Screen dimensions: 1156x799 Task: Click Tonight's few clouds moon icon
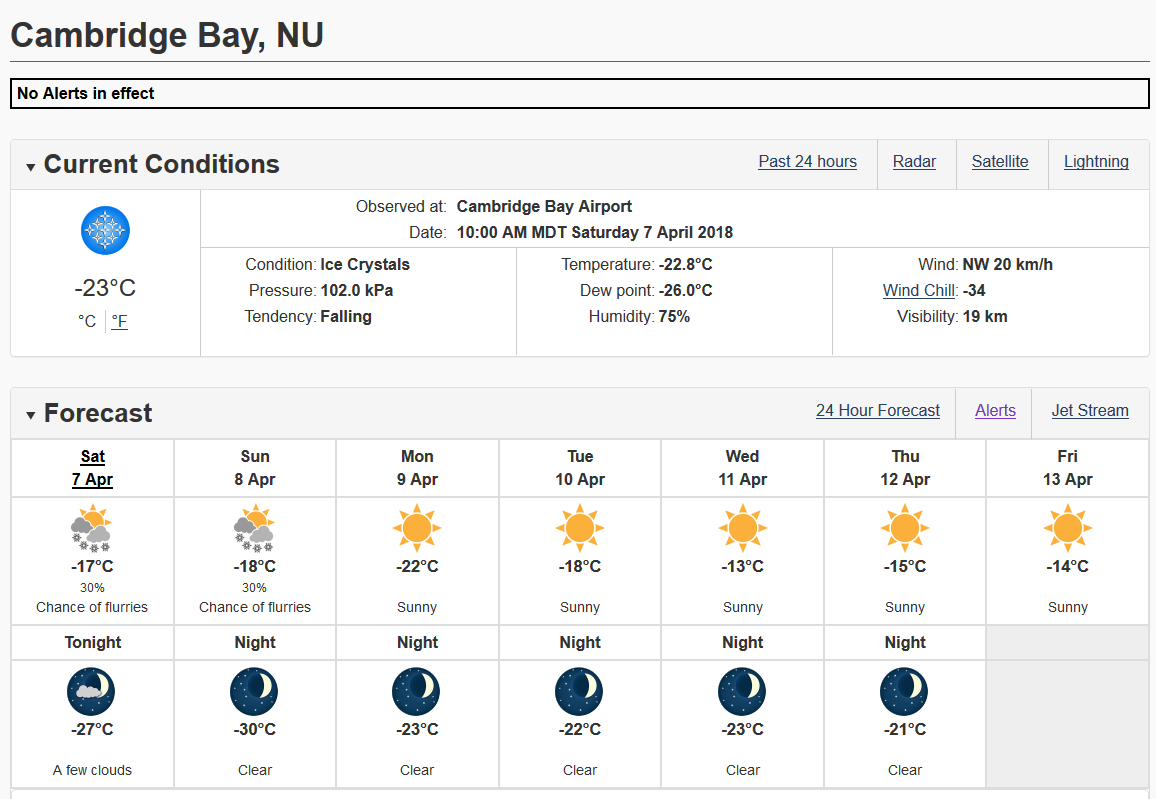pos(91,691)
